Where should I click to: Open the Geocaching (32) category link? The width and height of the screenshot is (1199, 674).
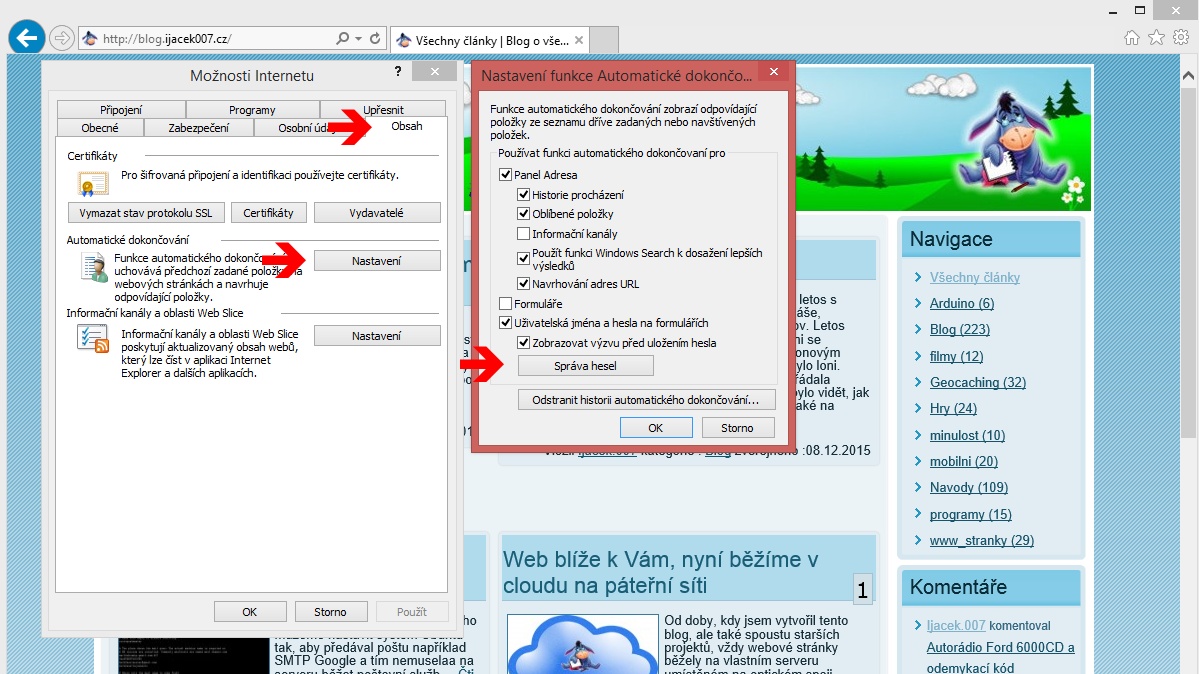click(978, 382)
